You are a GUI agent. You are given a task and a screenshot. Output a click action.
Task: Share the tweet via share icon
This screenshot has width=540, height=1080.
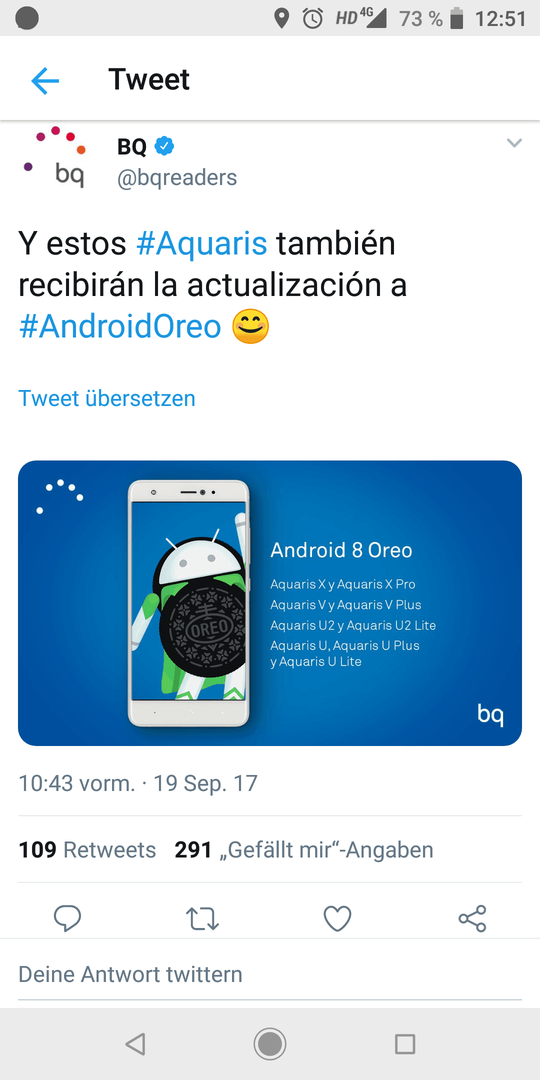click(472, 918)
